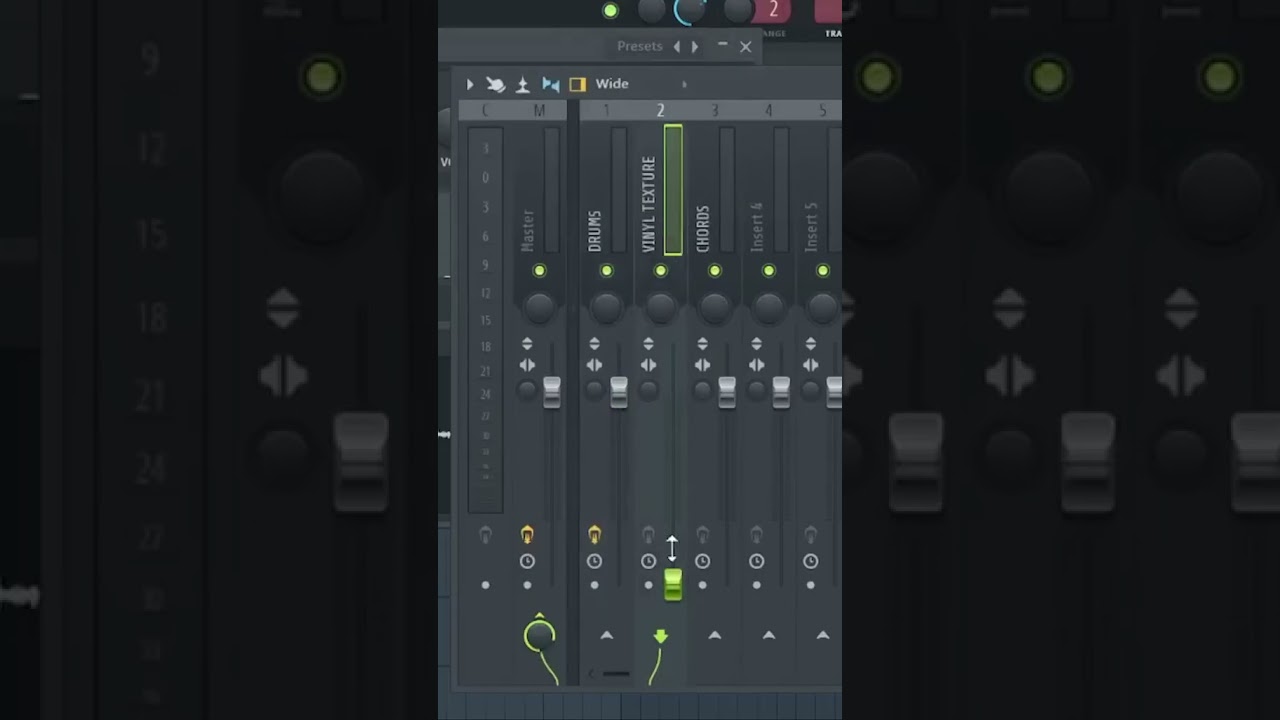Invert phase on the DRUMS track

594,344
